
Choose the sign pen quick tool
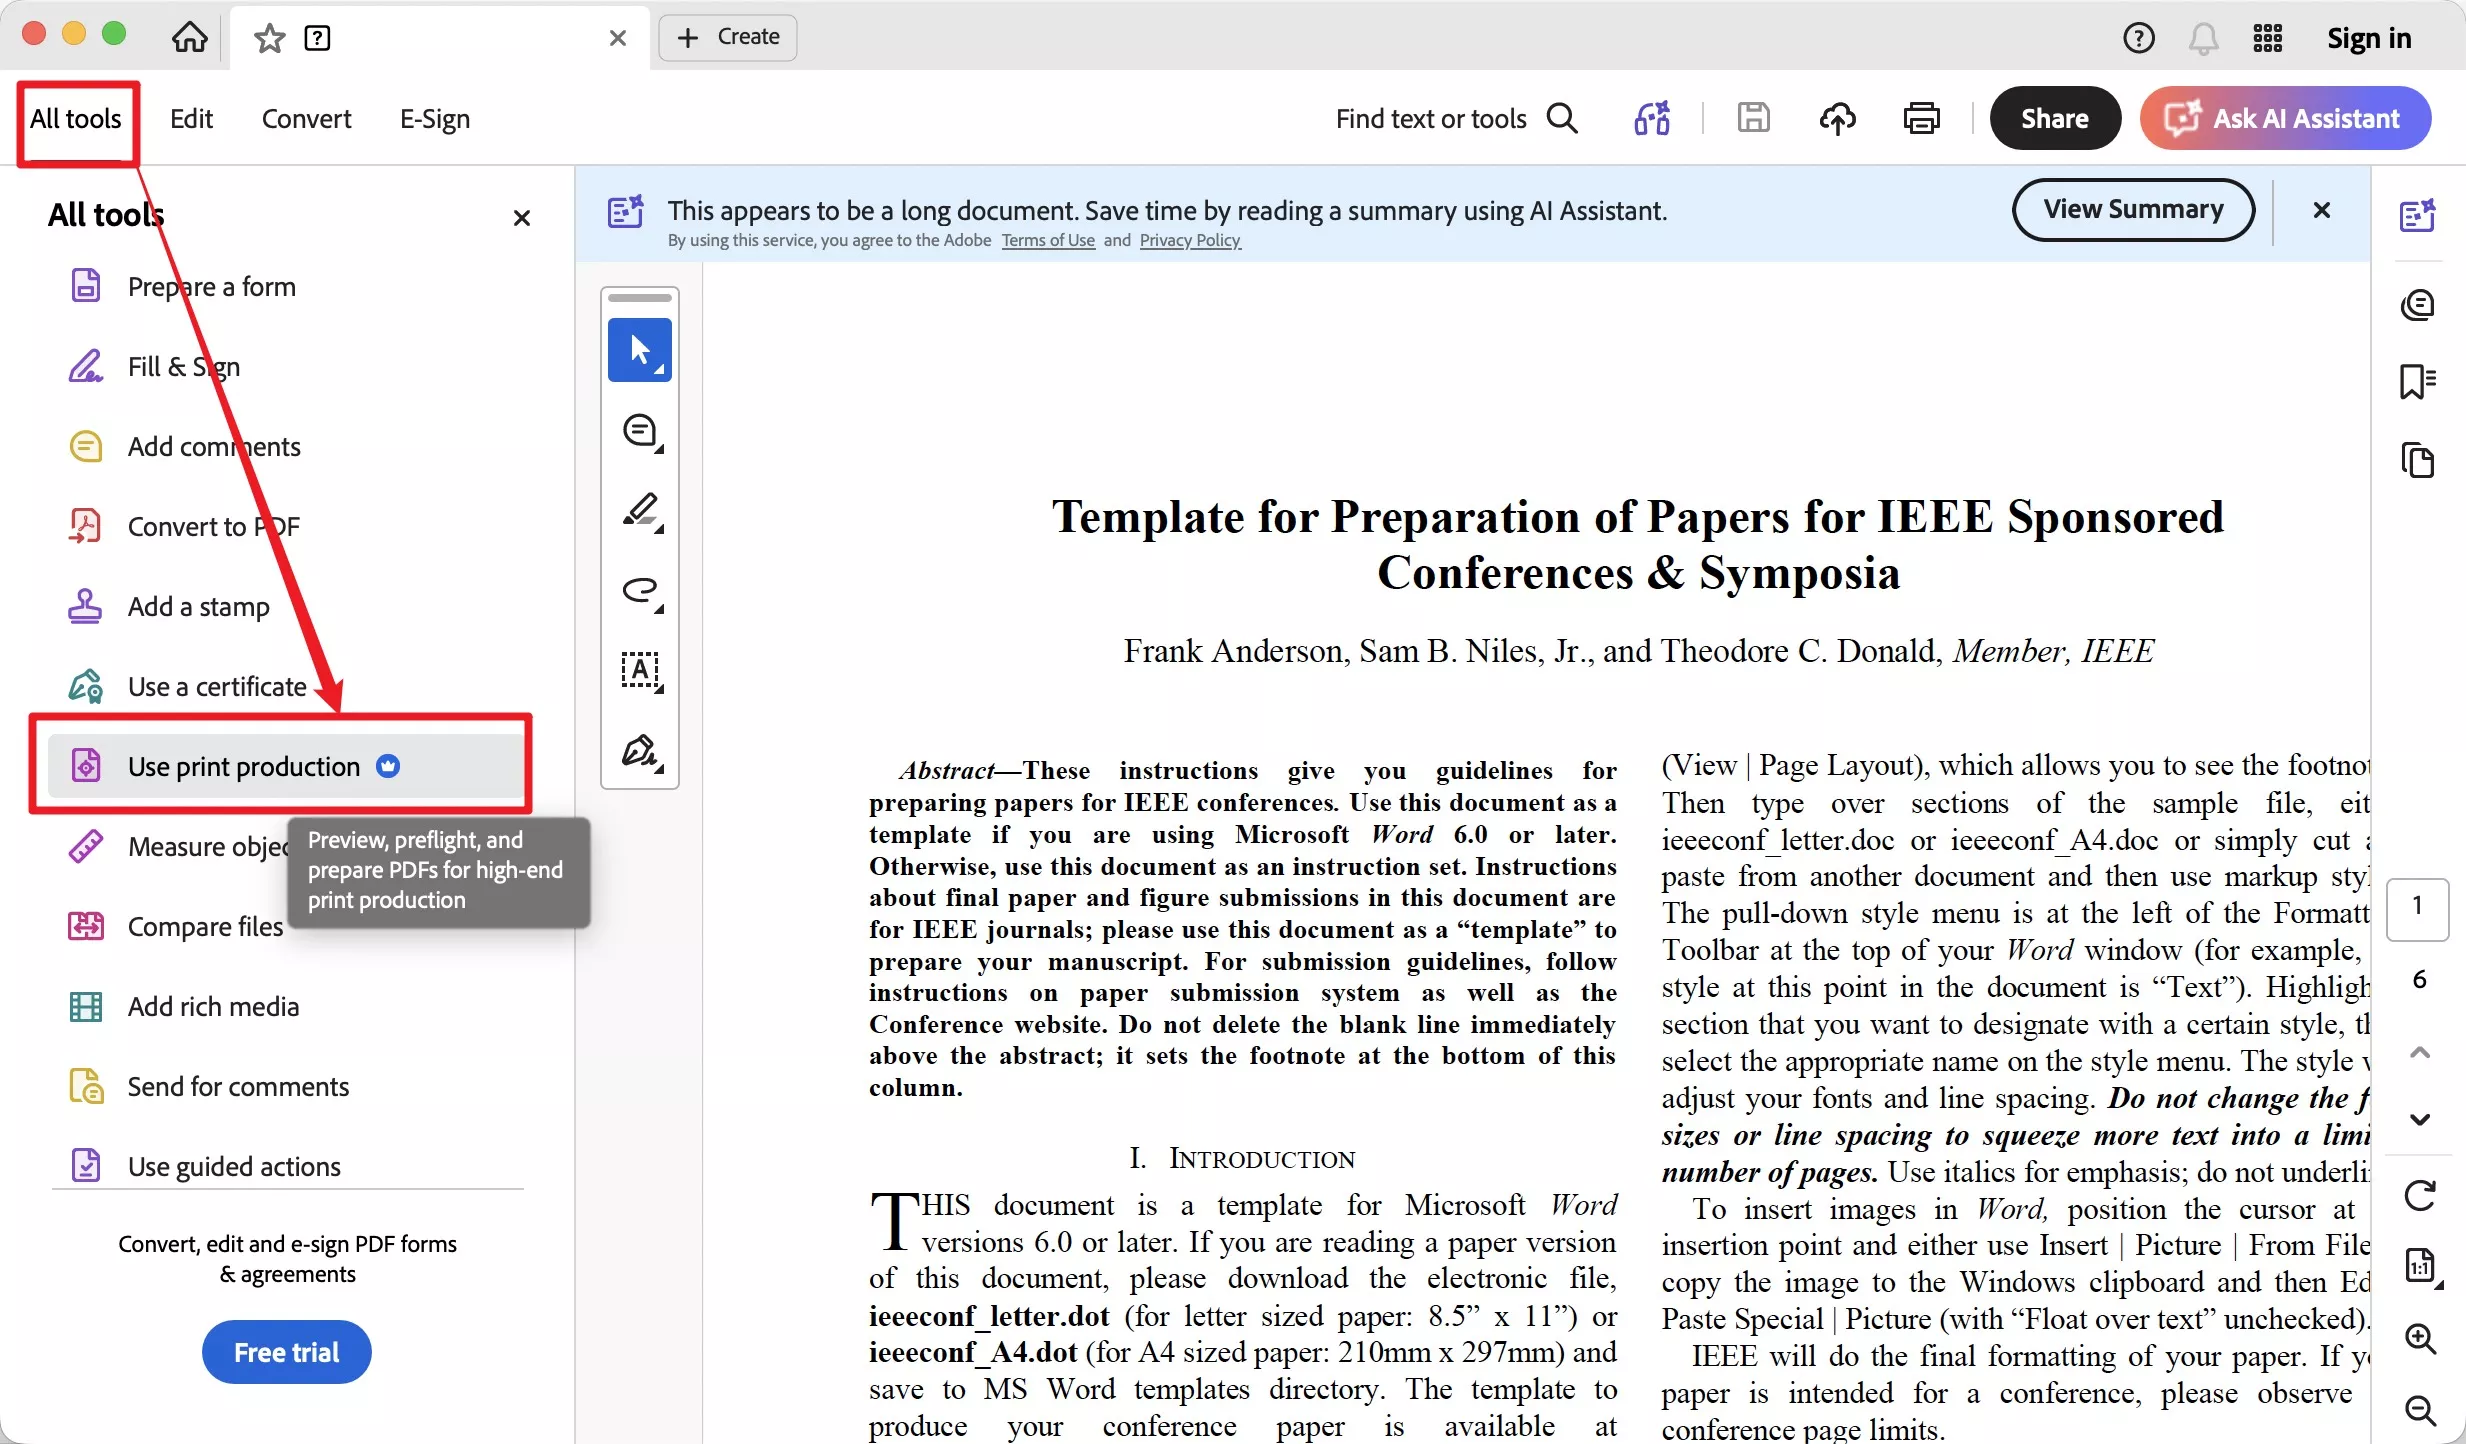point(640,751)
